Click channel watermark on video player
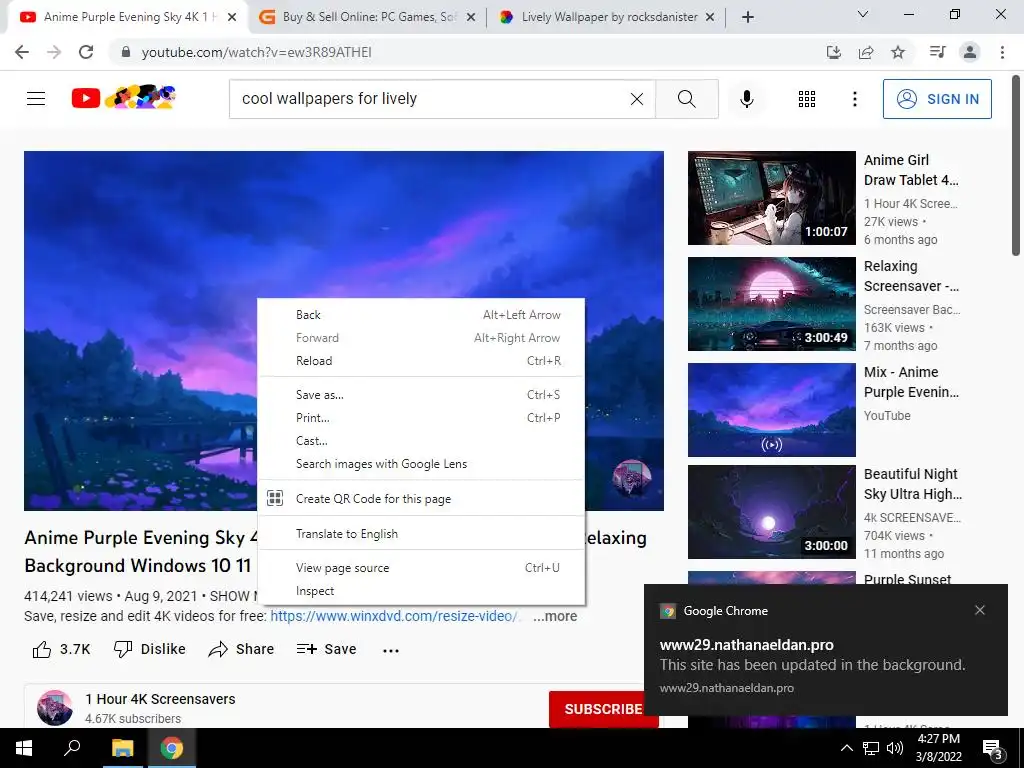The width and height of the screenshot is (1024, 768). pyautogui.click(x=632, y=479)
